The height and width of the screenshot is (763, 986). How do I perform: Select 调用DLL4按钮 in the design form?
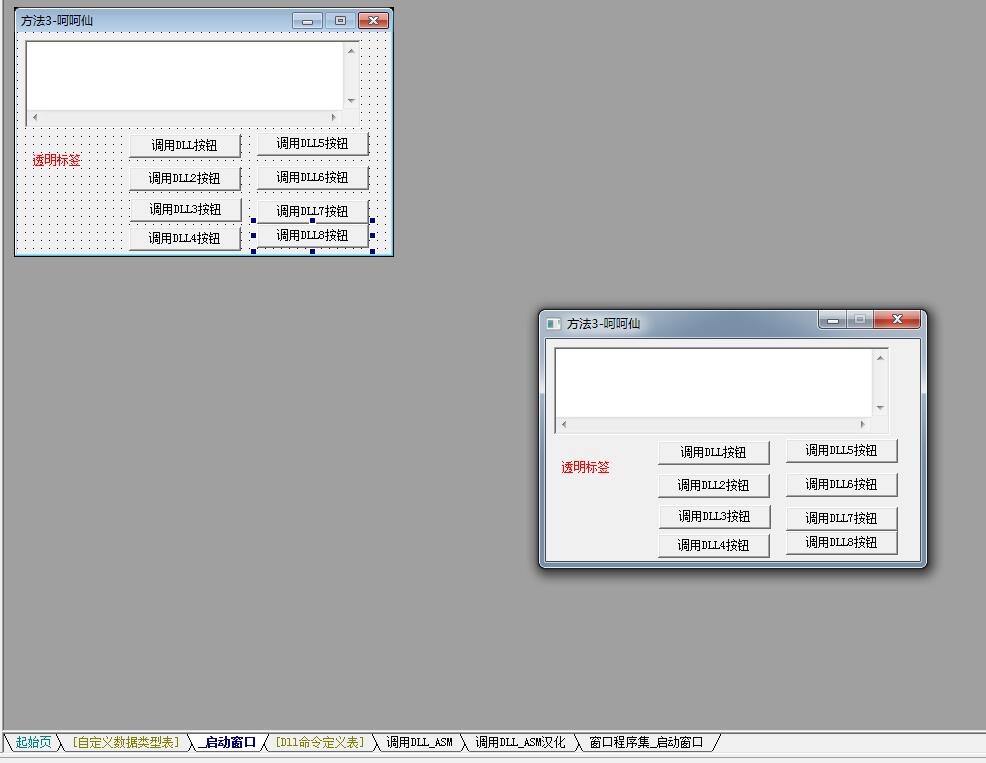coord(185,238)
